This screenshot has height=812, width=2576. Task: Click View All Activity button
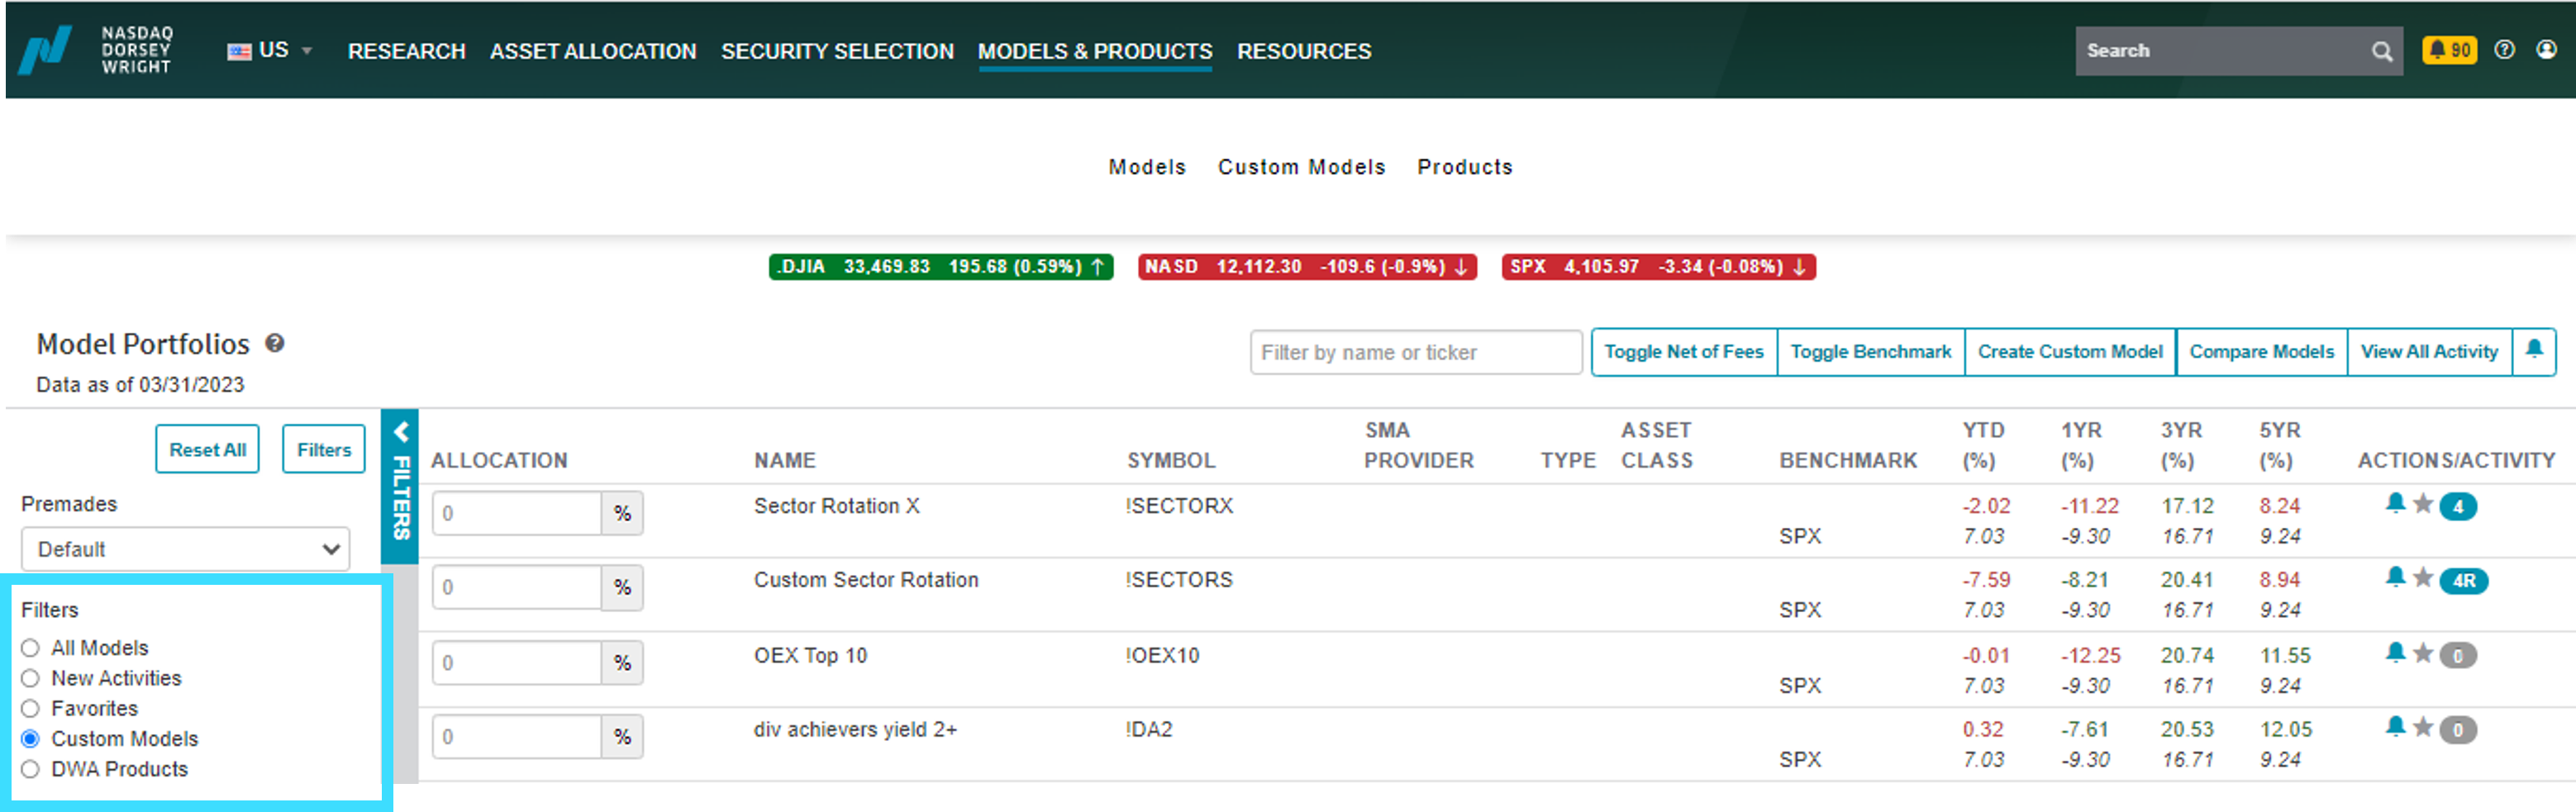point(2429,351)
